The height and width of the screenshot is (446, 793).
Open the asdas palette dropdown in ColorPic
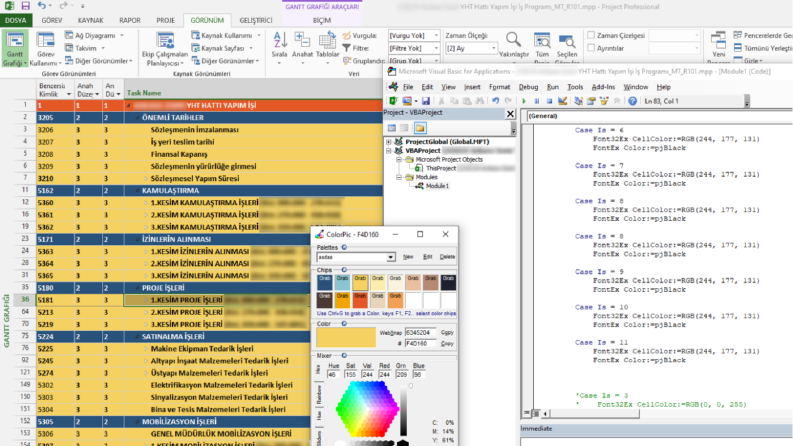[390, 257]
